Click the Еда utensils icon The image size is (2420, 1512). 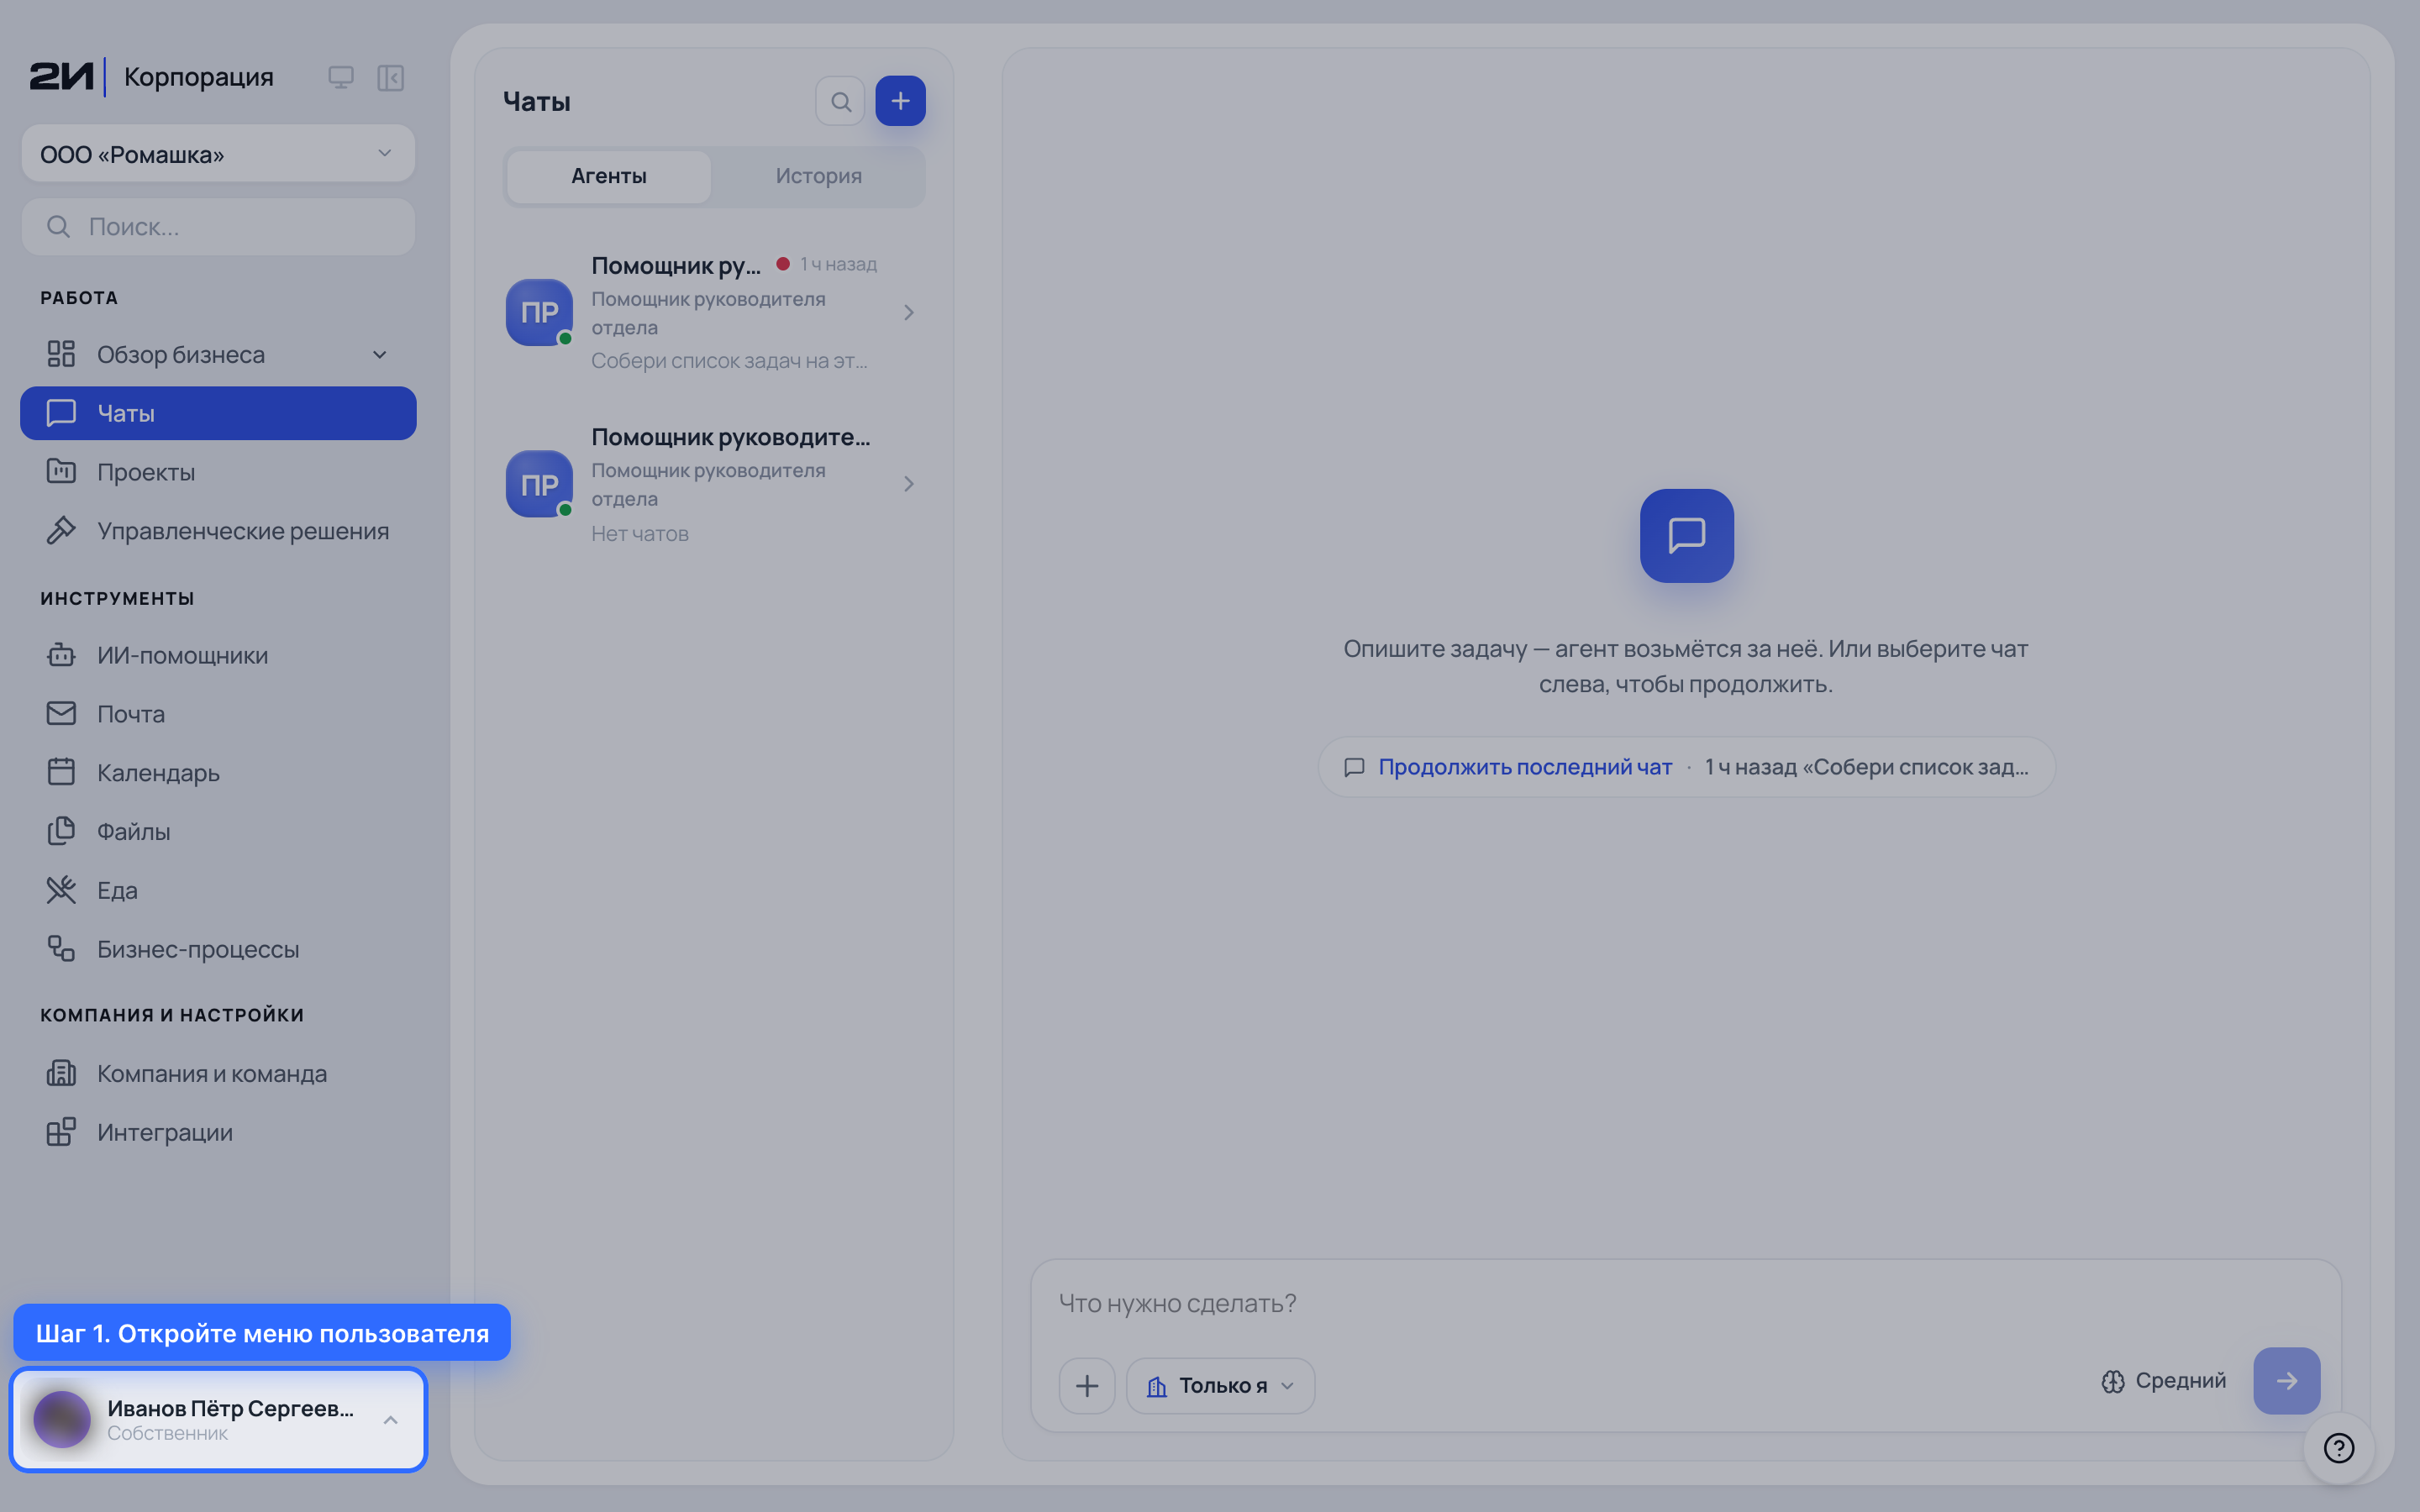[x=61, y=890]
